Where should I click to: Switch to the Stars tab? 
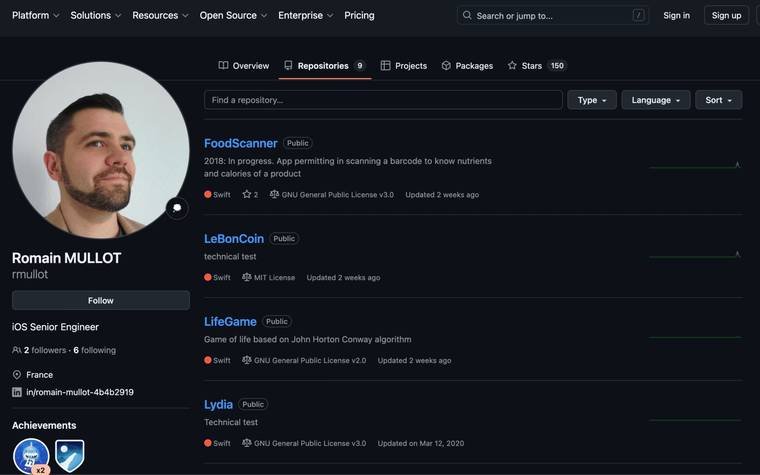click(537, 65)
